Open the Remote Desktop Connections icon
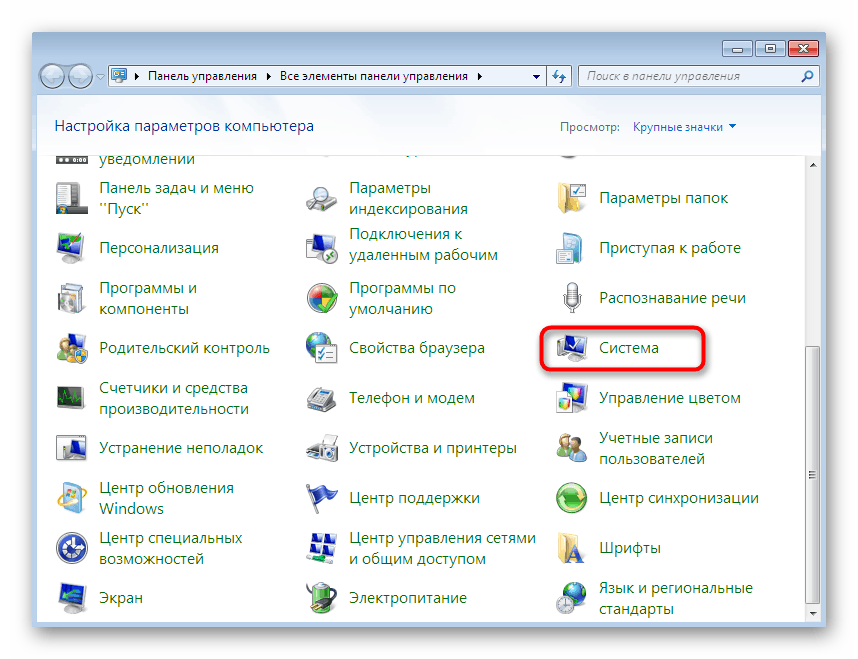This screenshot has width=858, height=659. point(322,248)
